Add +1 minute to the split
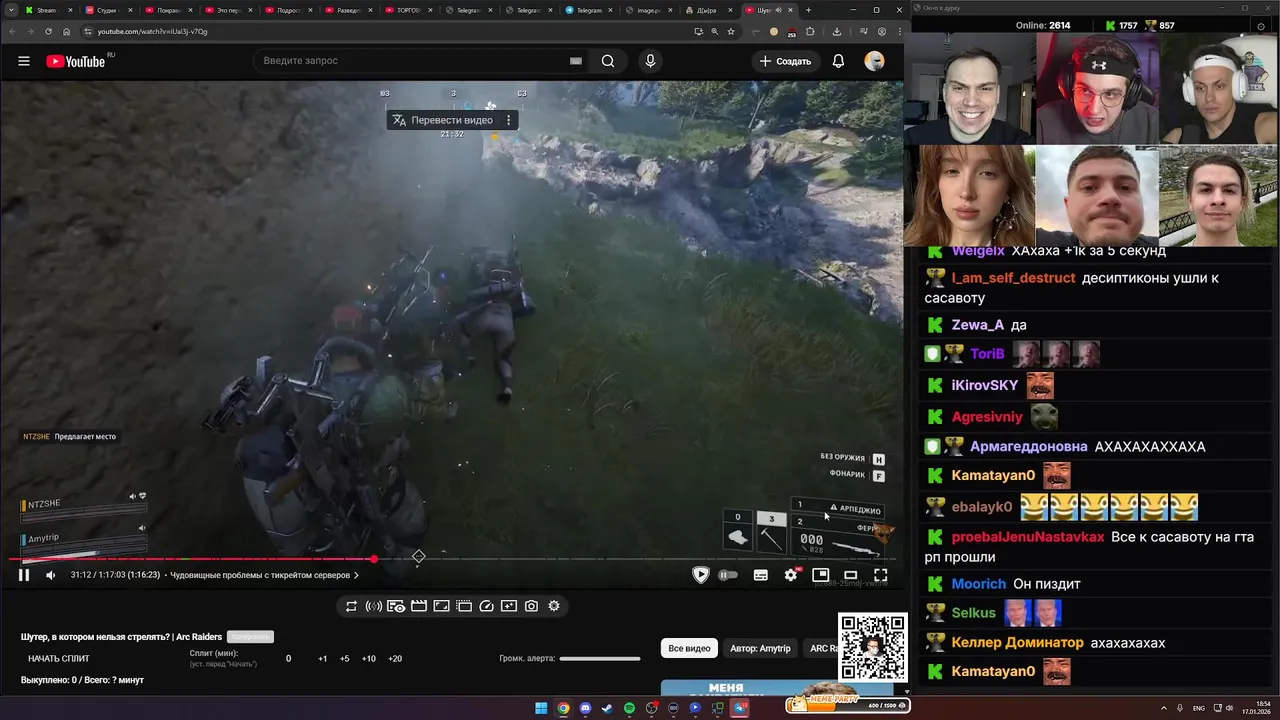This screenshot has height=720, width=1280. pos(322,659)
